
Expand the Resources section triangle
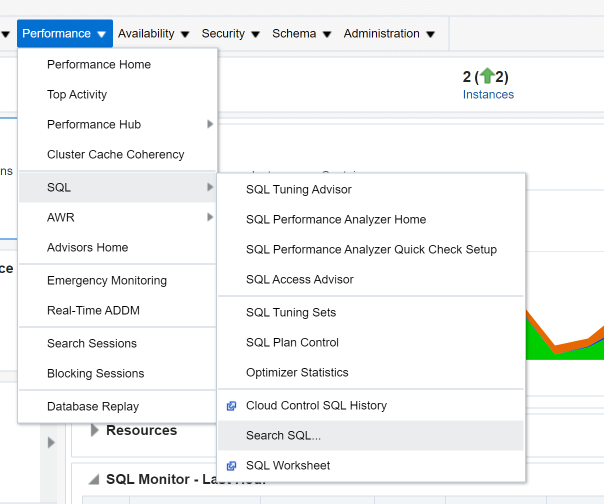point(95,431)
